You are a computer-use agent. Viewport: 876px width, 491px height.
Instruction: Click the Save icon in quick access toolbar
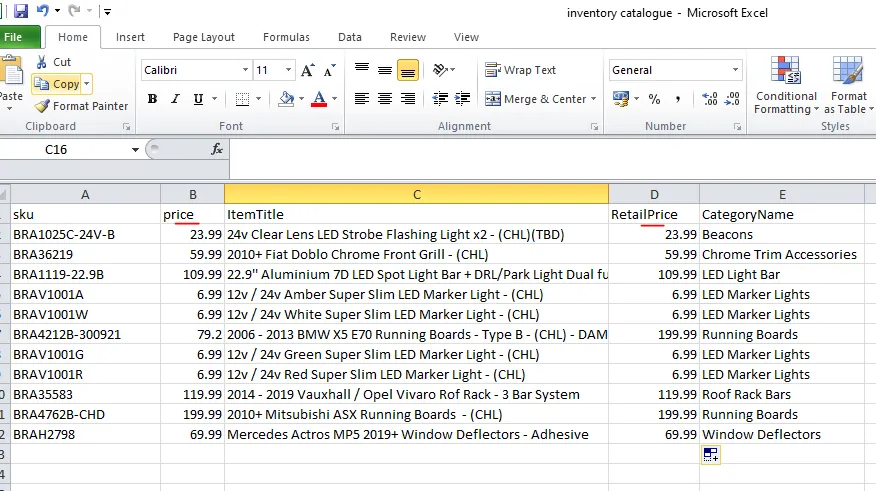coord(21,11)
